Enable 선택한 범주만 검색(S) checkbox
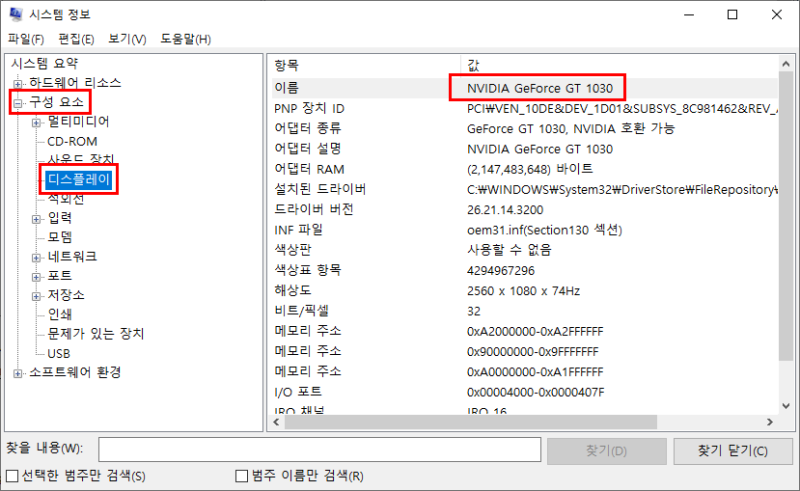Image resolution: width=800 pixels, height=491 pixels. pyautogui.click(x=13, y=476)
